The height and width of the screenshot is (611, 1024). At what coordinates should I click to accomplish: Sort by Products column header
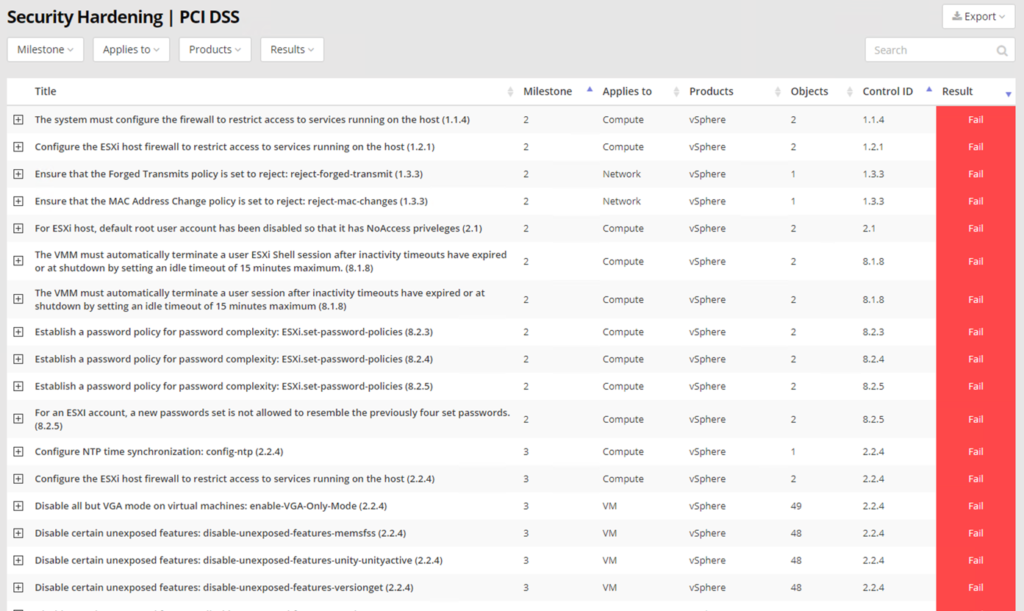[711, 91]
